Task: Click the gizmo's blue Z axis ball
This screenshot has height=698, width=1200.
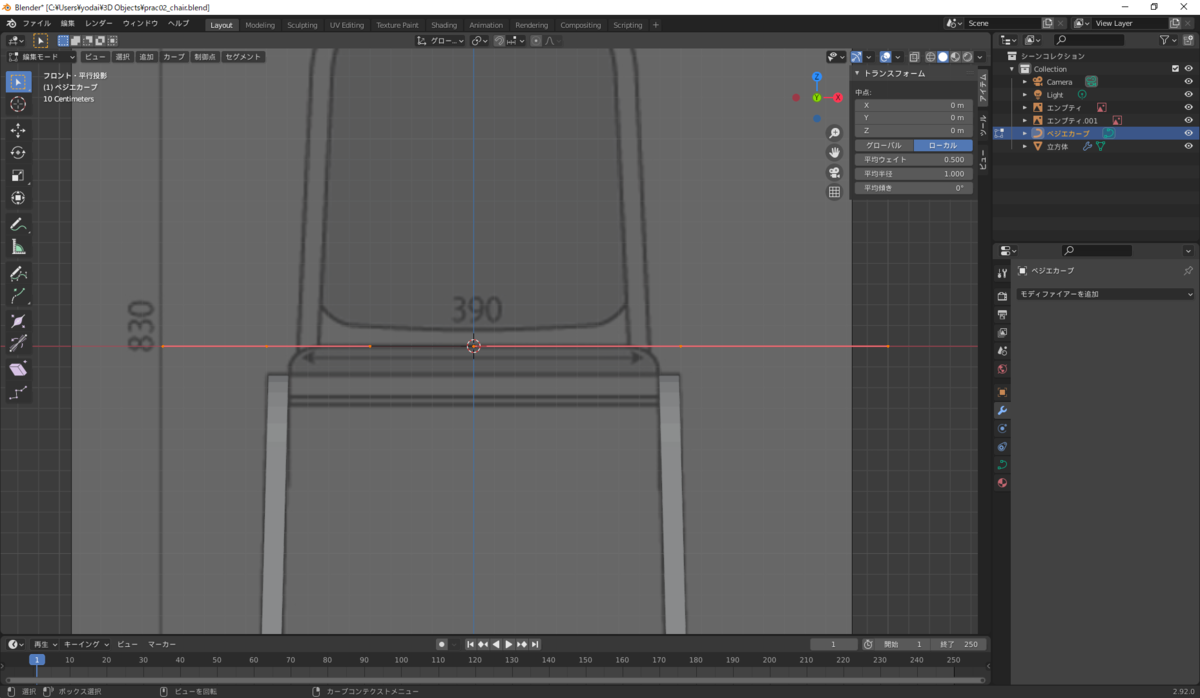Action: [x=817, y=77]
